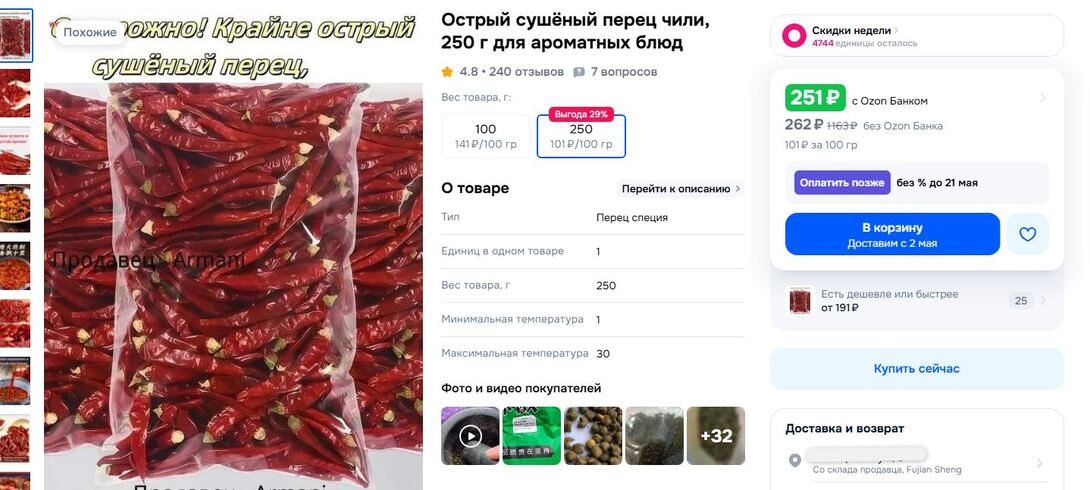The height and width of the screenshot is (490, 1090).
Task: Select the 250 g weight option
Action: [581, 136]
